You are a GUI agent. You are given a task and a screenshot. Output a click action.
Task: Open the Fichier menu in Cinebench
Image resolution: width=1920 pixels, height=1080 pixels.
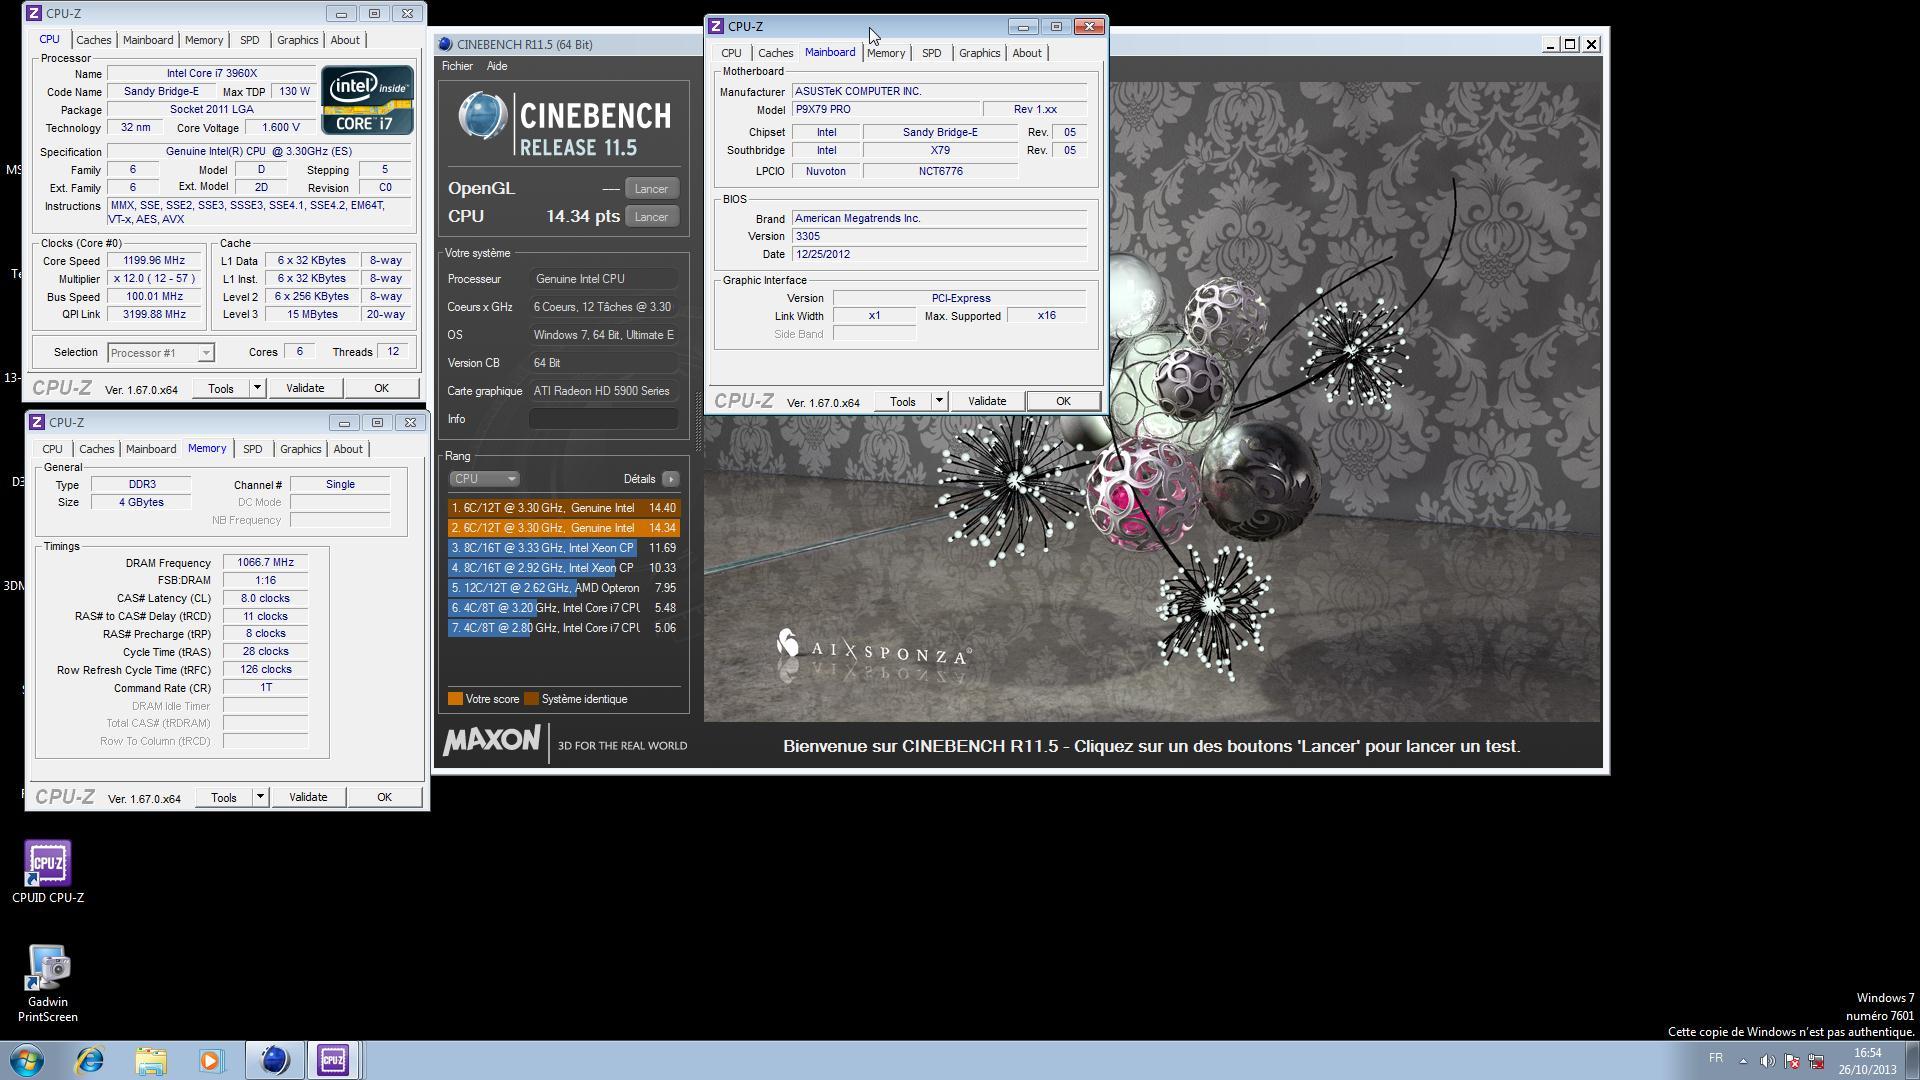[x=457, y=66]
